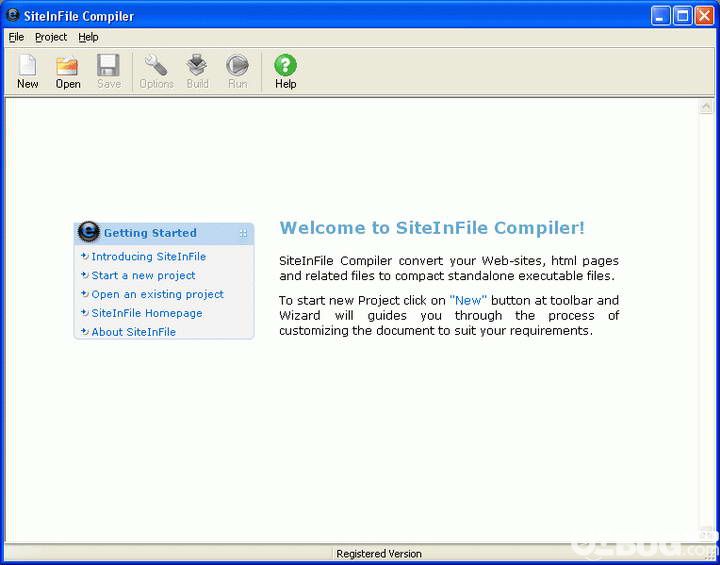Click the "New" link in the welcome text

[468, 300]
